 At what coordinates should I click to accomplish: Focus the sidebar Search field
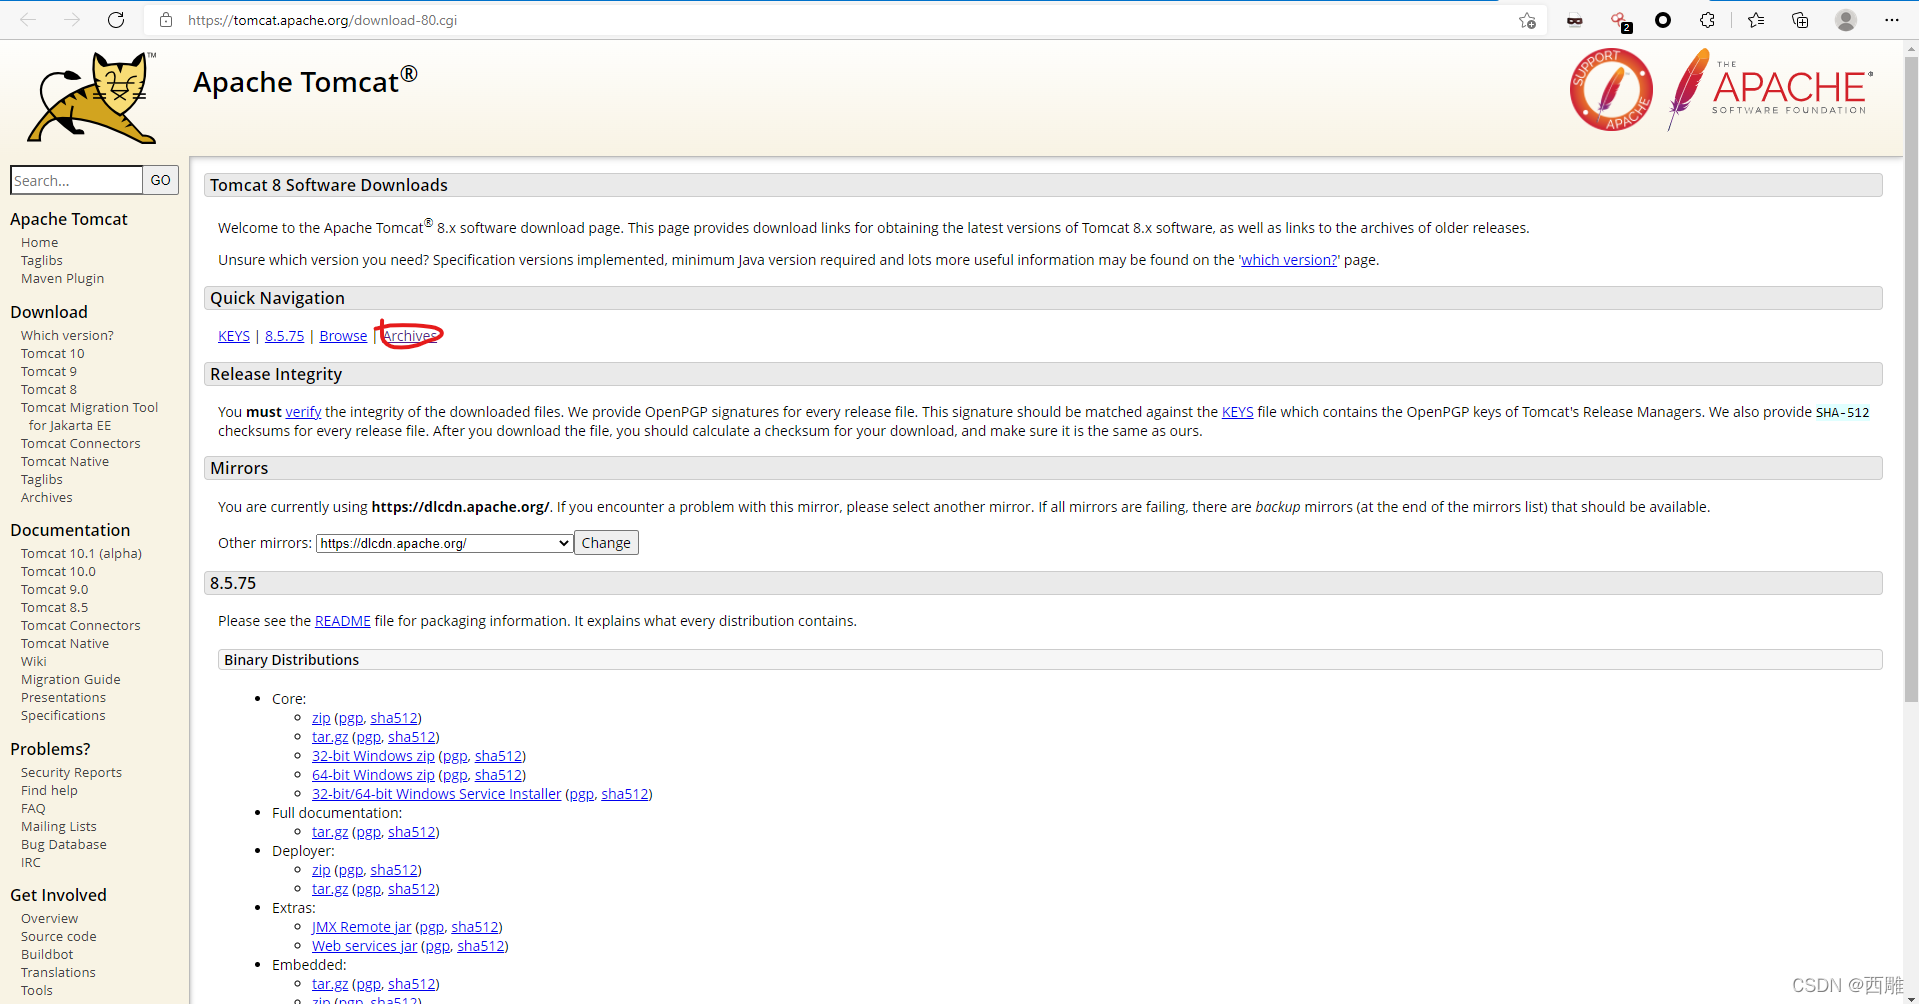coord(76,180)
